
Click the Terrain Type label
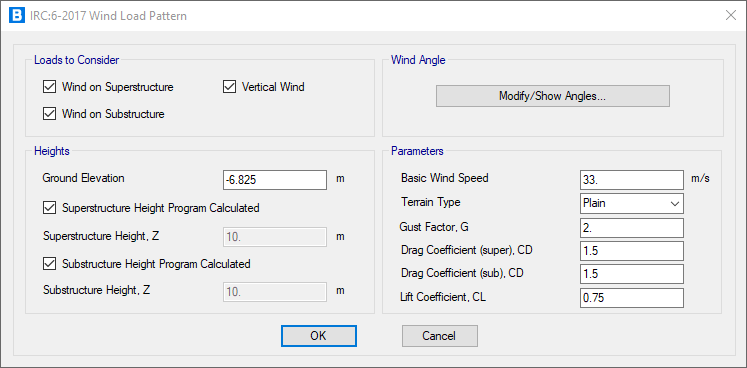pyautogui.click(x=431, y=202)
